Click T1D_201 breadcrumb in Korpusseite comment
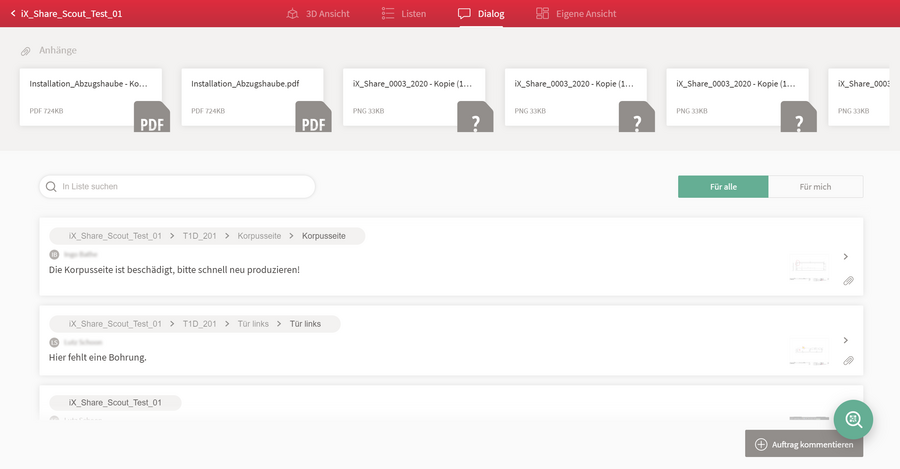The image size is (900, 469). pos(200,236)
